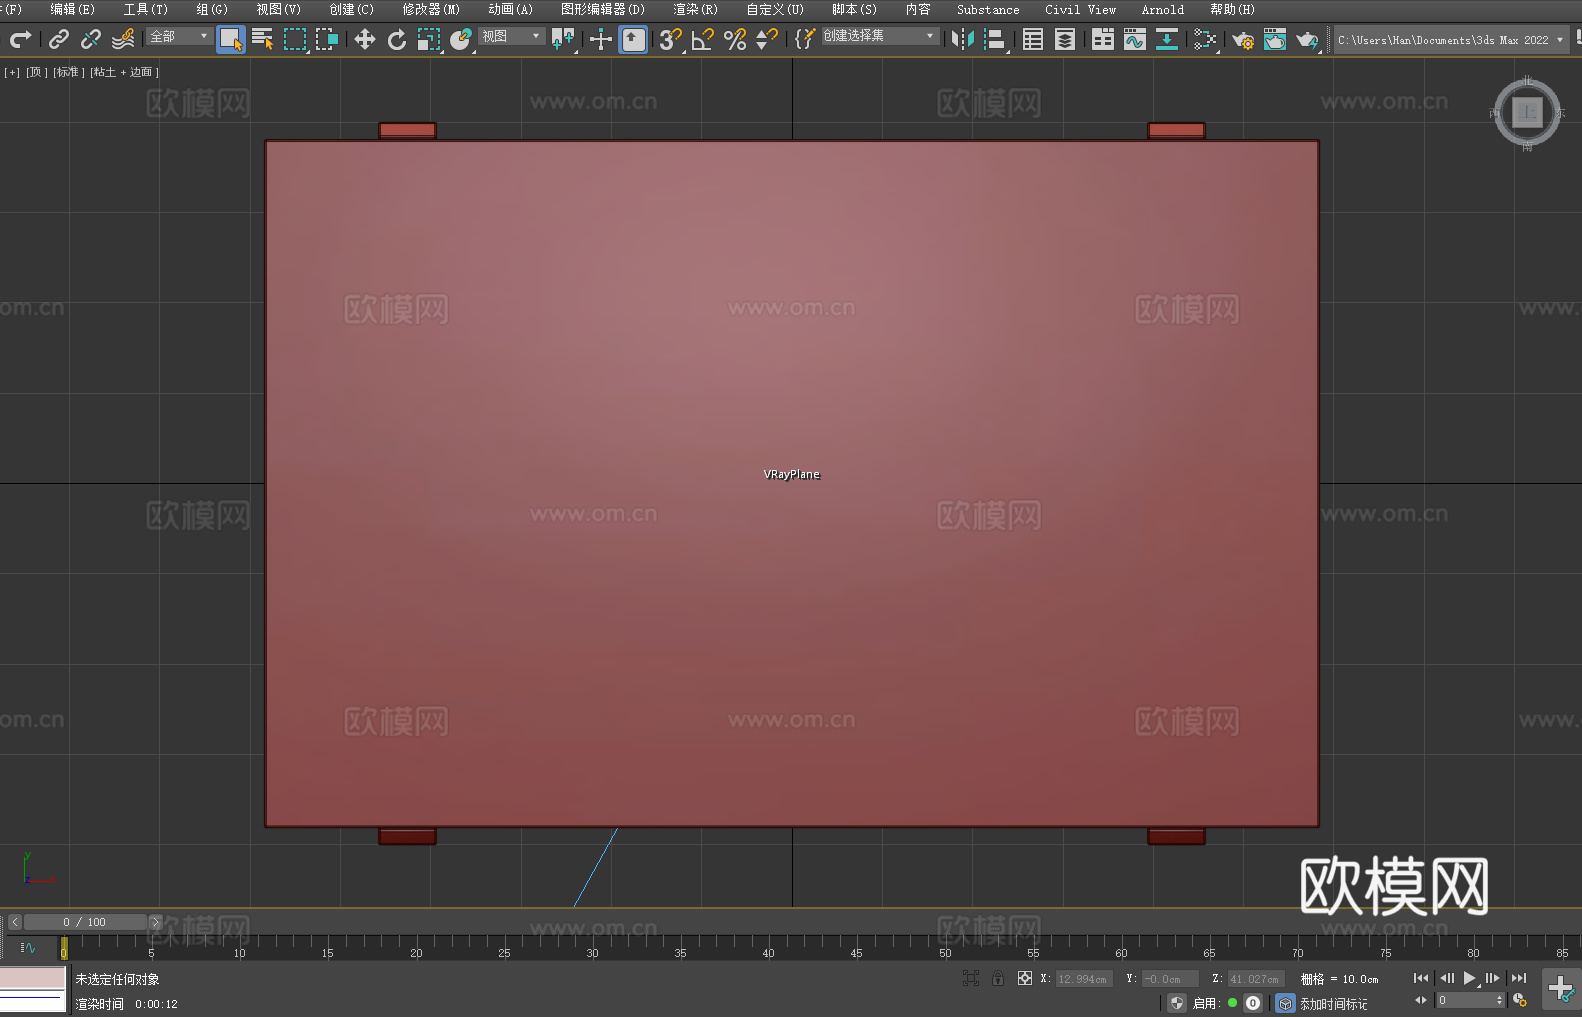This screenshot has width=1582, height=1017.
Task: Open the reference coordinate system dropdown 视图
Action: pyautogui.click(x=511, y=36)
